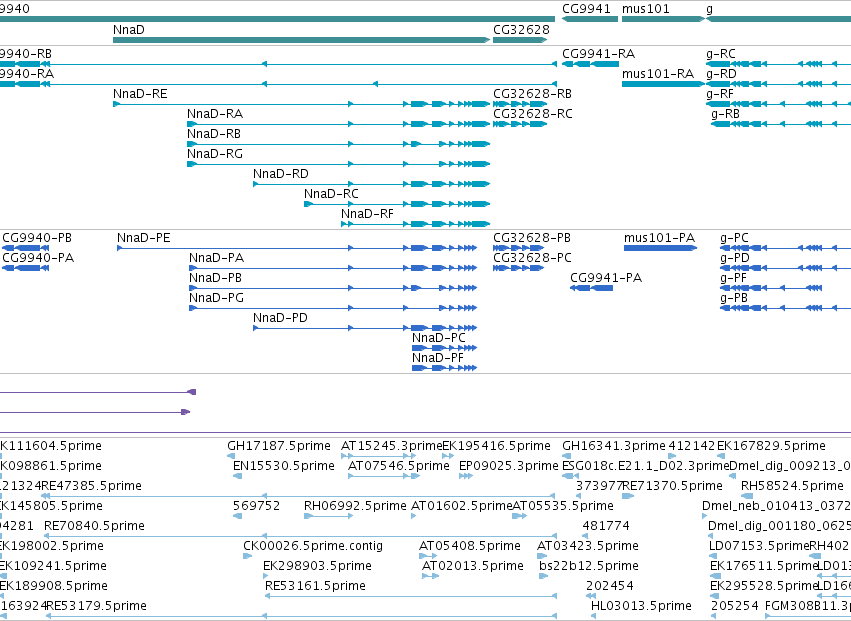Click the NnaD-RC transcript label

[x=331, y=194]
